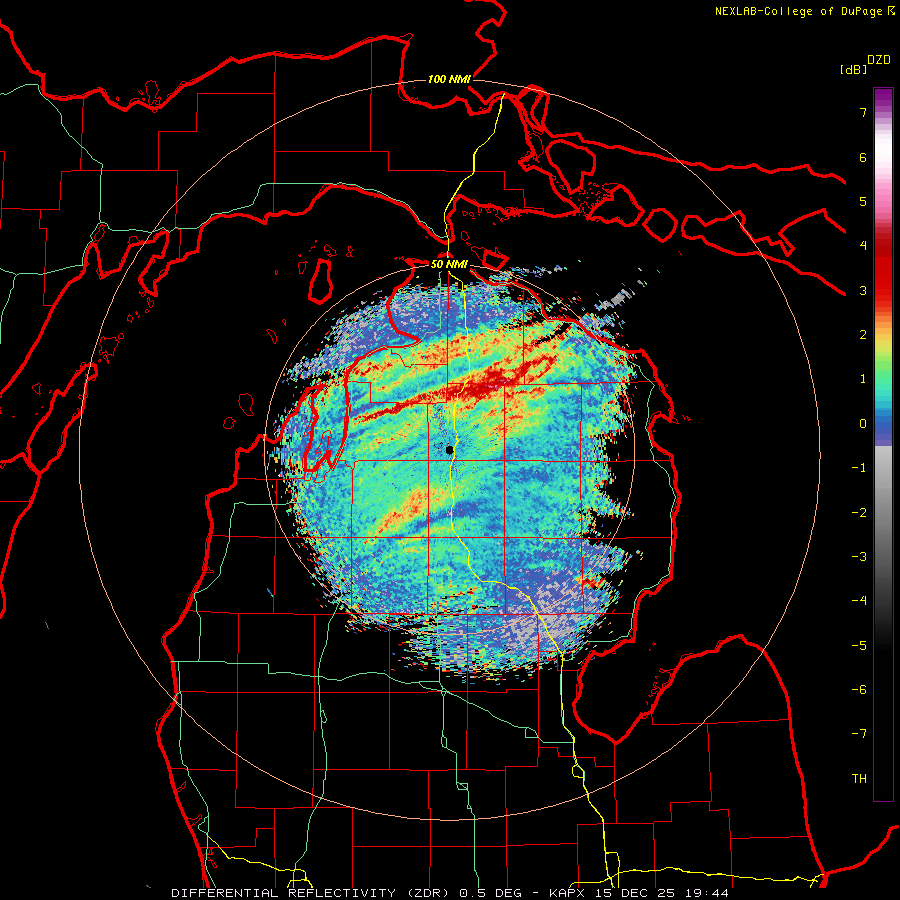Click the DZD legend title
Viewport: 900px width, 900px height.
tap(879, 60)
